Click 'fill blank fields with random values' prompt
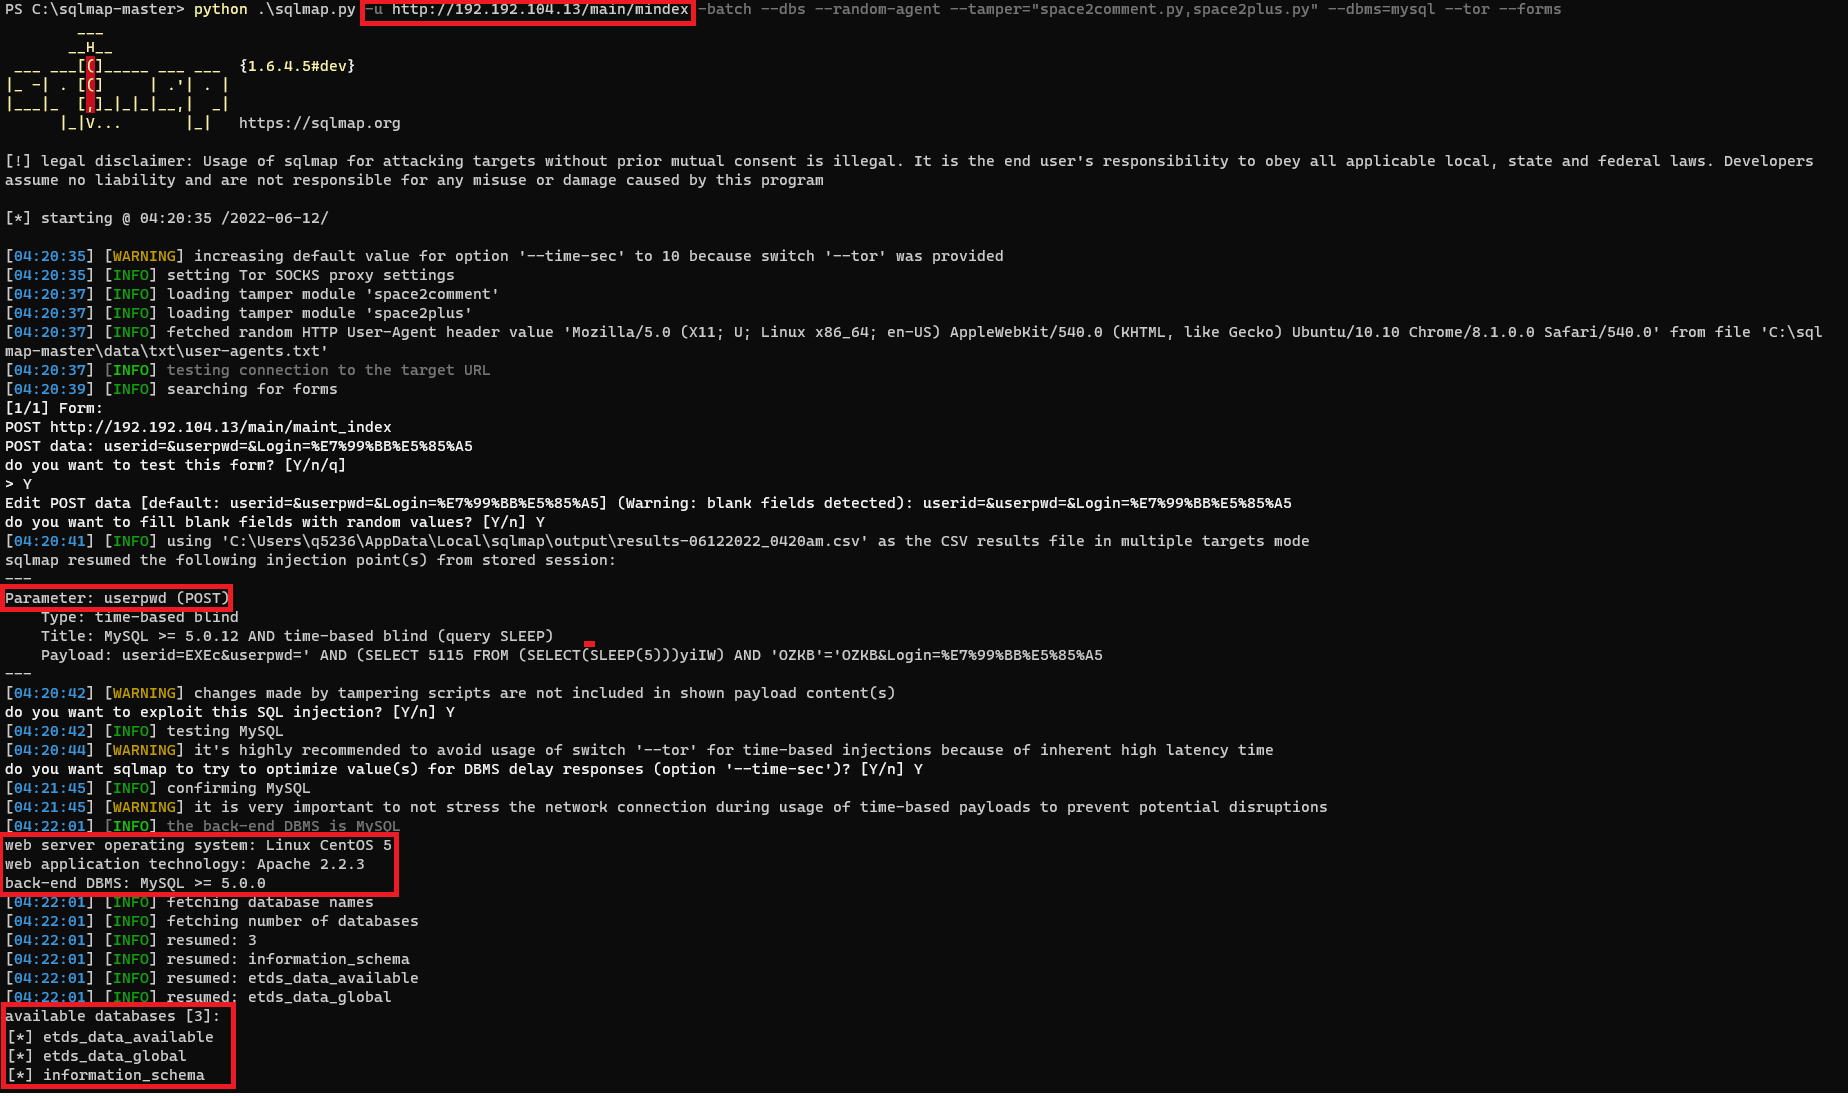 (275, 522)
